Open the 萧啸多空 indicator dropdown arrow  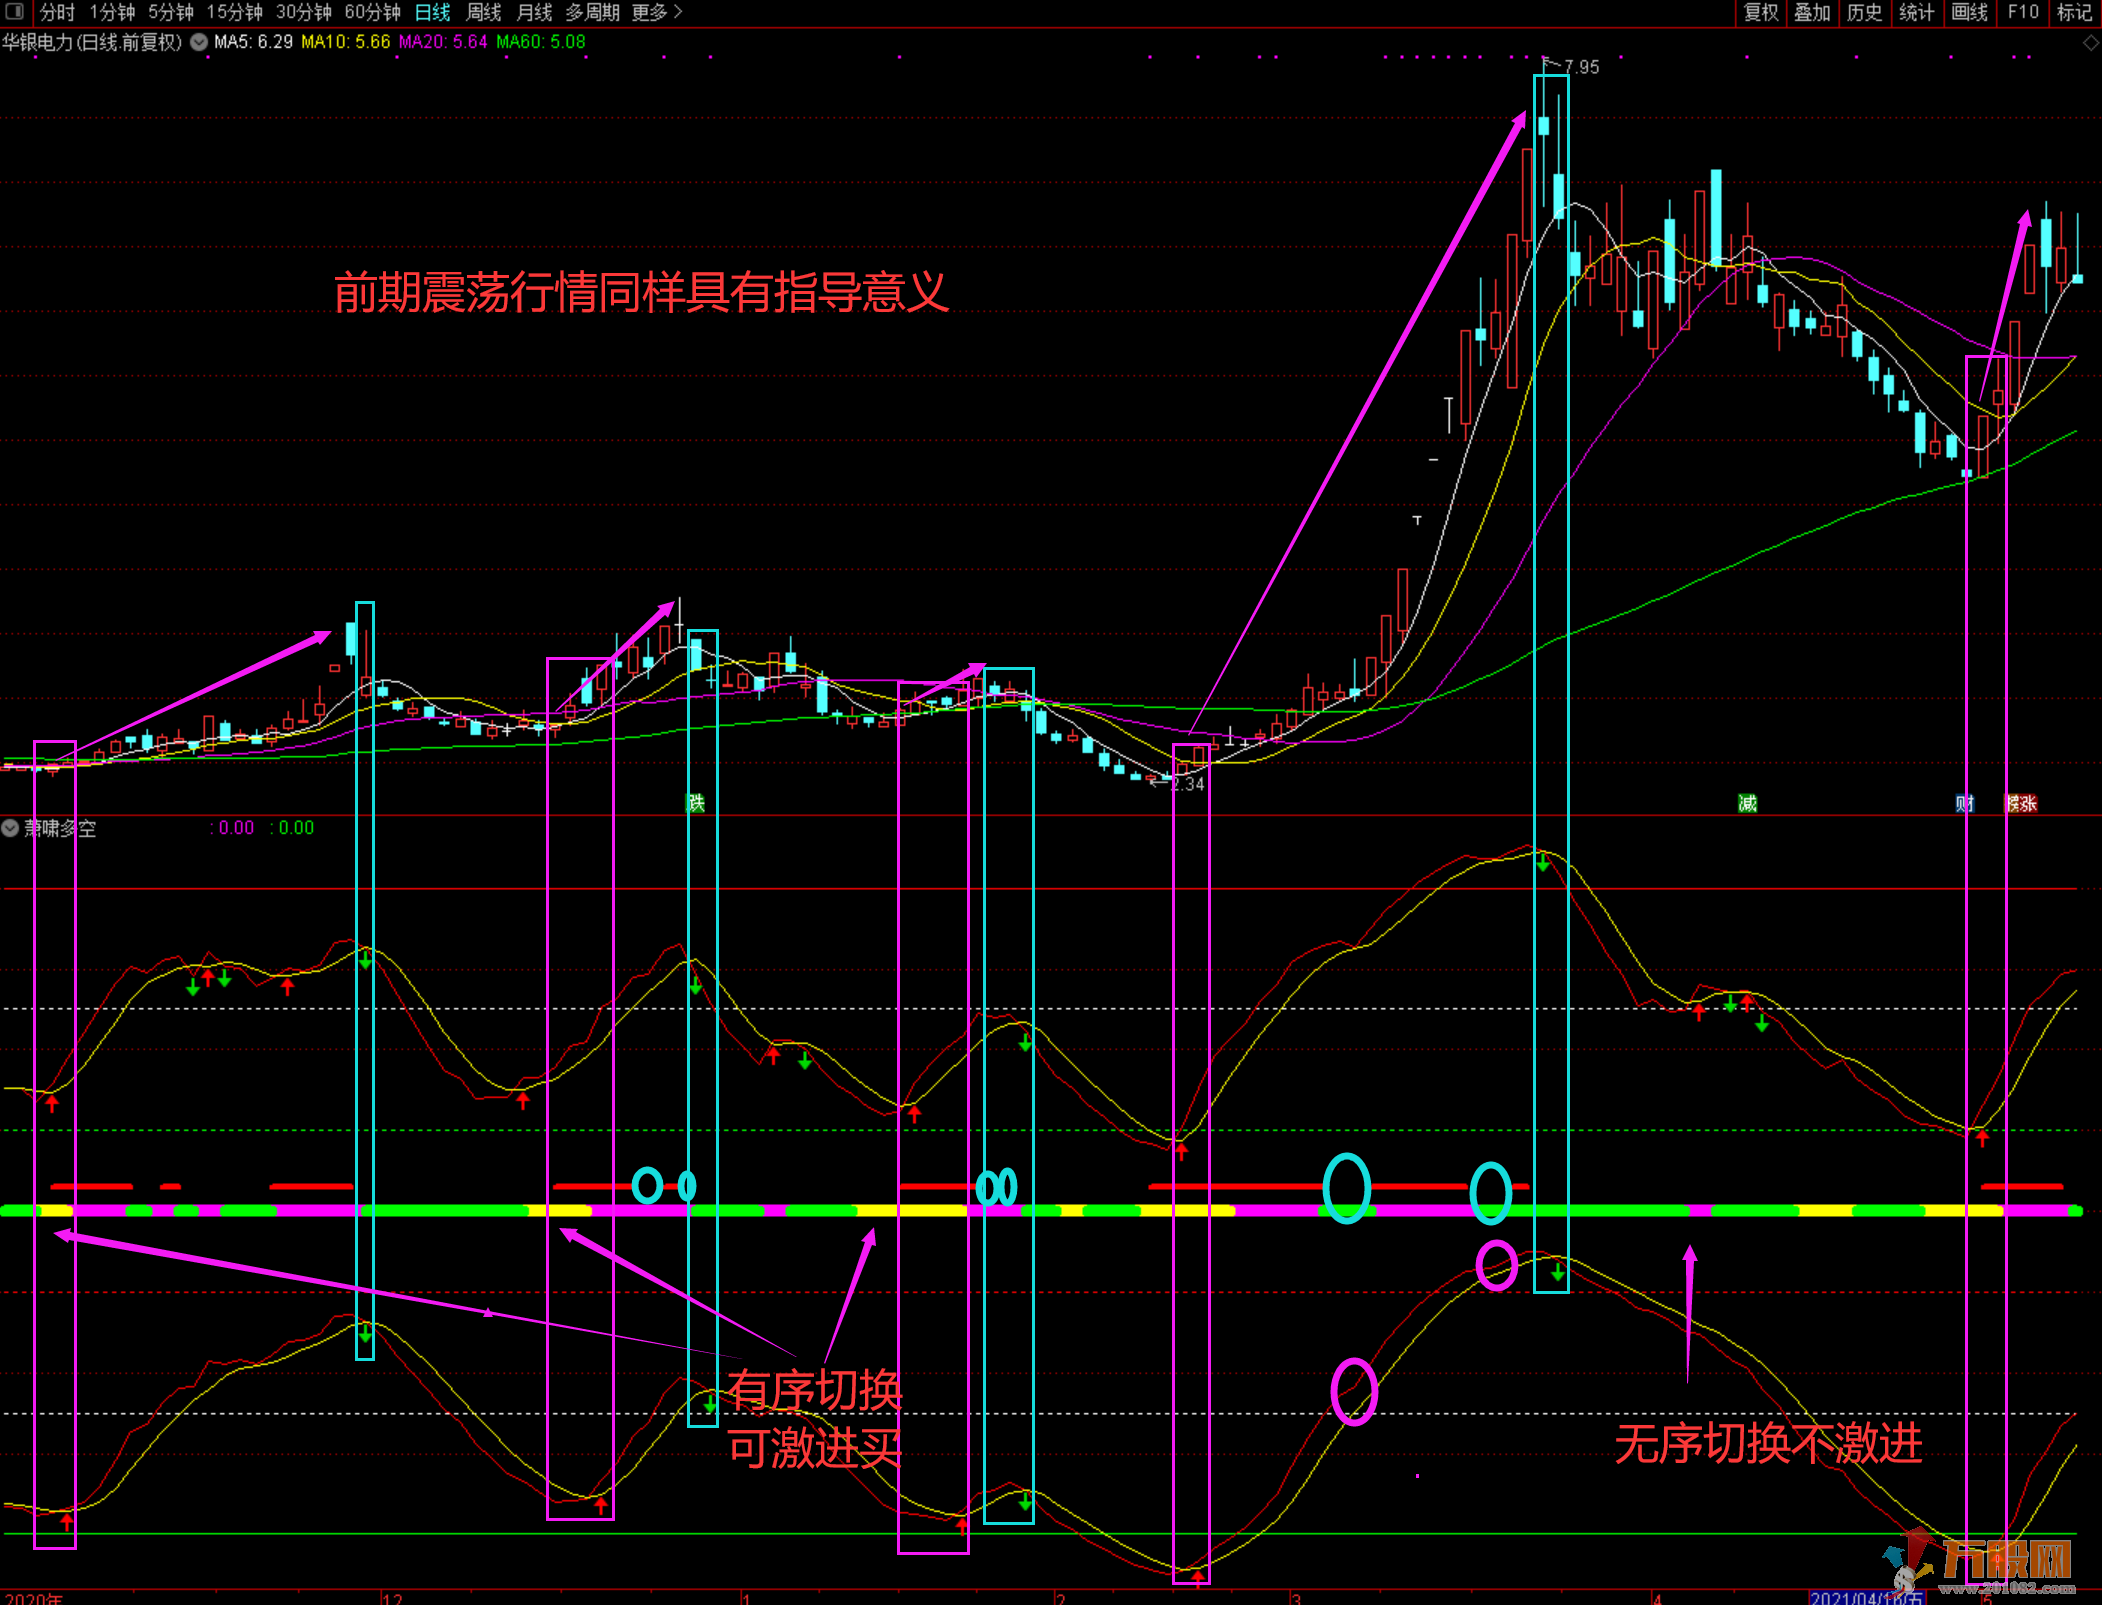click(x=10, y=828)
